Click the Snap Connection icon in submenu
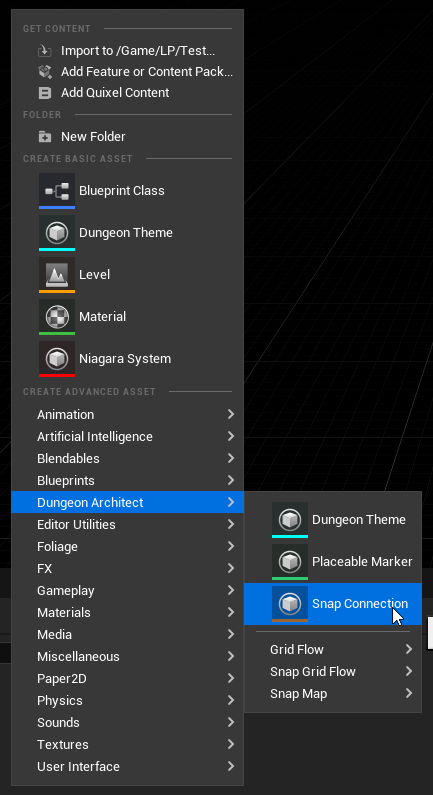The image size is (433, 795). (x=290, y=604)
